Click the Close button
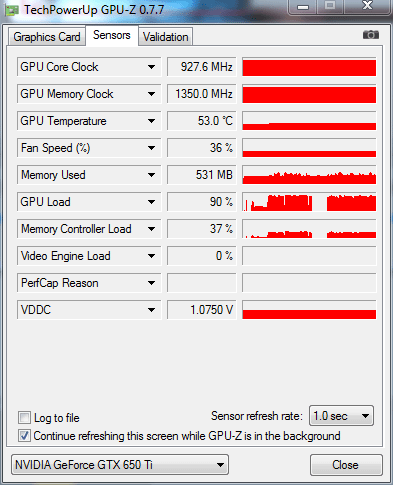 coord(345,465)
